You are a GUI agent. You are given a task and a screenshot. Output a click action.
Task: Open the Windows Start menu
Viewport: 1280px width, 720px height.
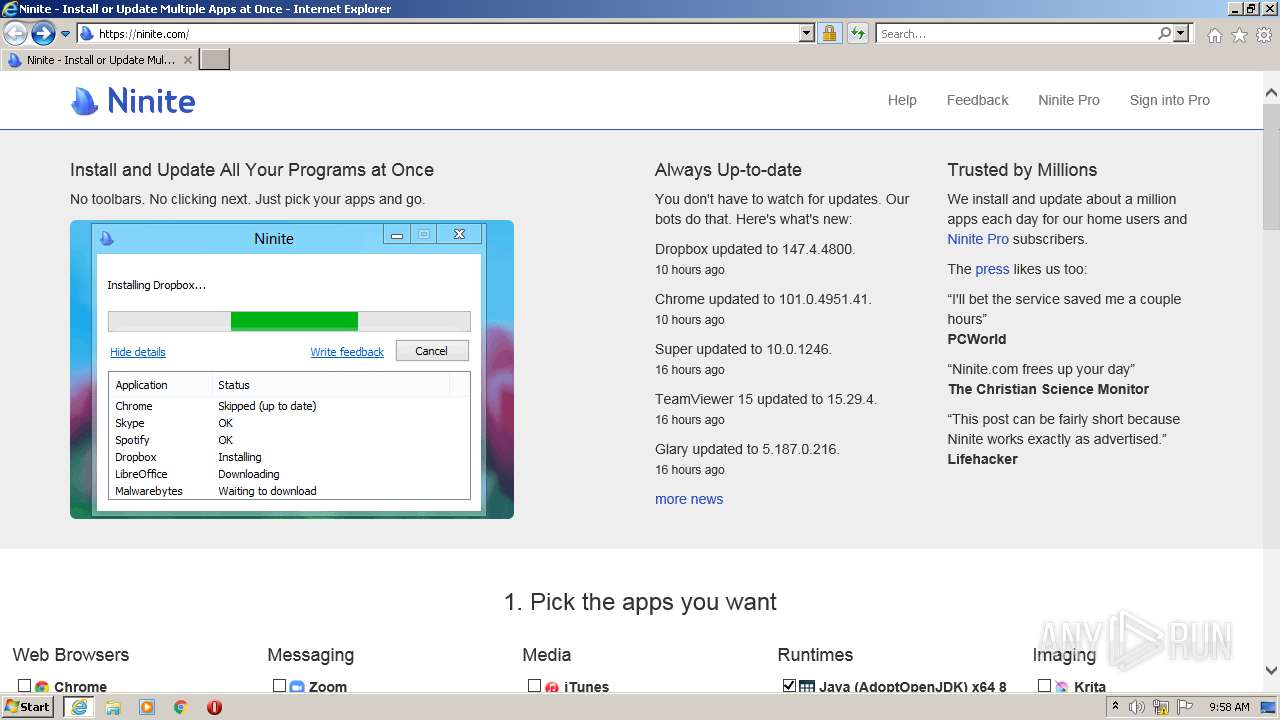[28, 707]
